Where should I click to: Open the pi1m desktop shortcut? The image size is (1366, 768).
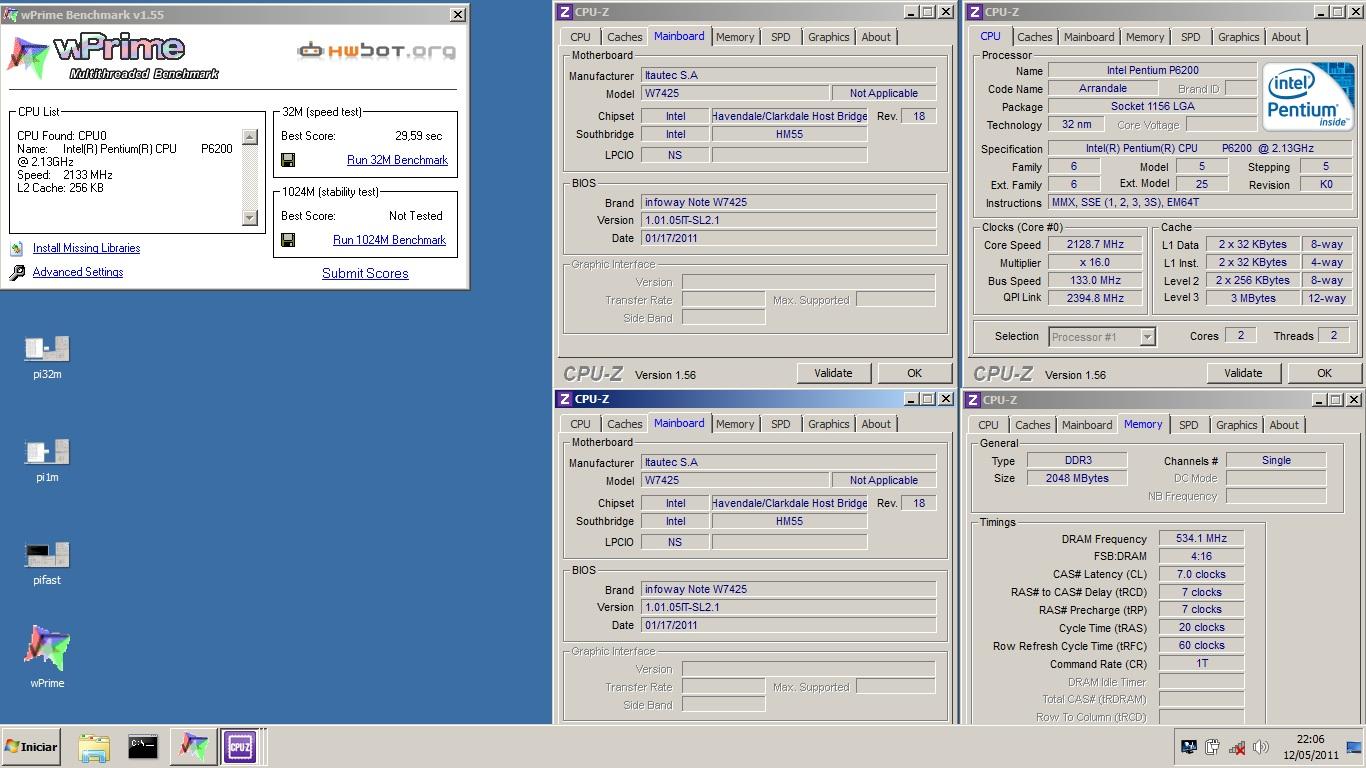tap(47, 461)
